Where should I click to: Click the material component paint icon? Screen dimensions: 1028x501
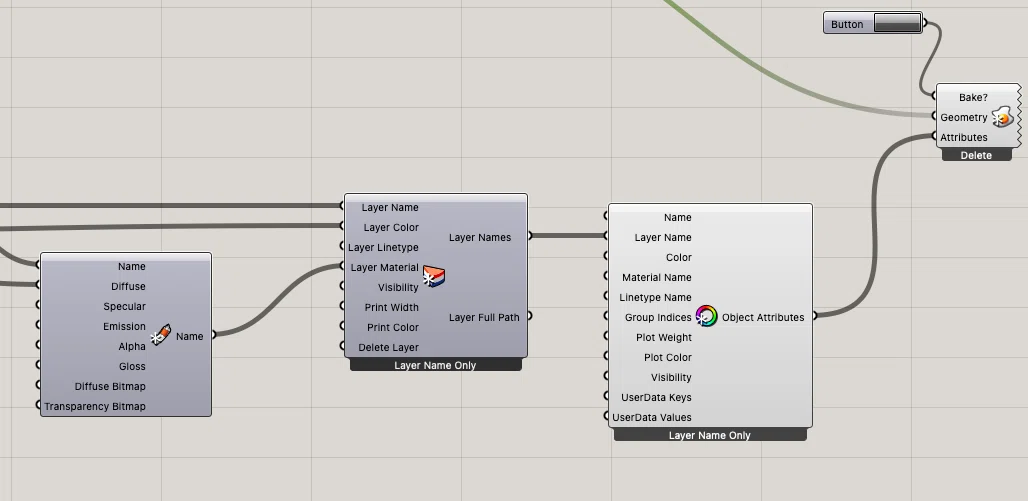161,335
